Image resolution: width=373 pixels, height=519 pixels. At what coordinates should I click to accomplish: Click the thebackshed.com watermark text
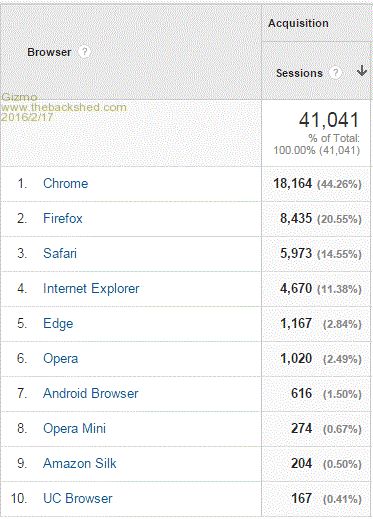pos(64,107)
